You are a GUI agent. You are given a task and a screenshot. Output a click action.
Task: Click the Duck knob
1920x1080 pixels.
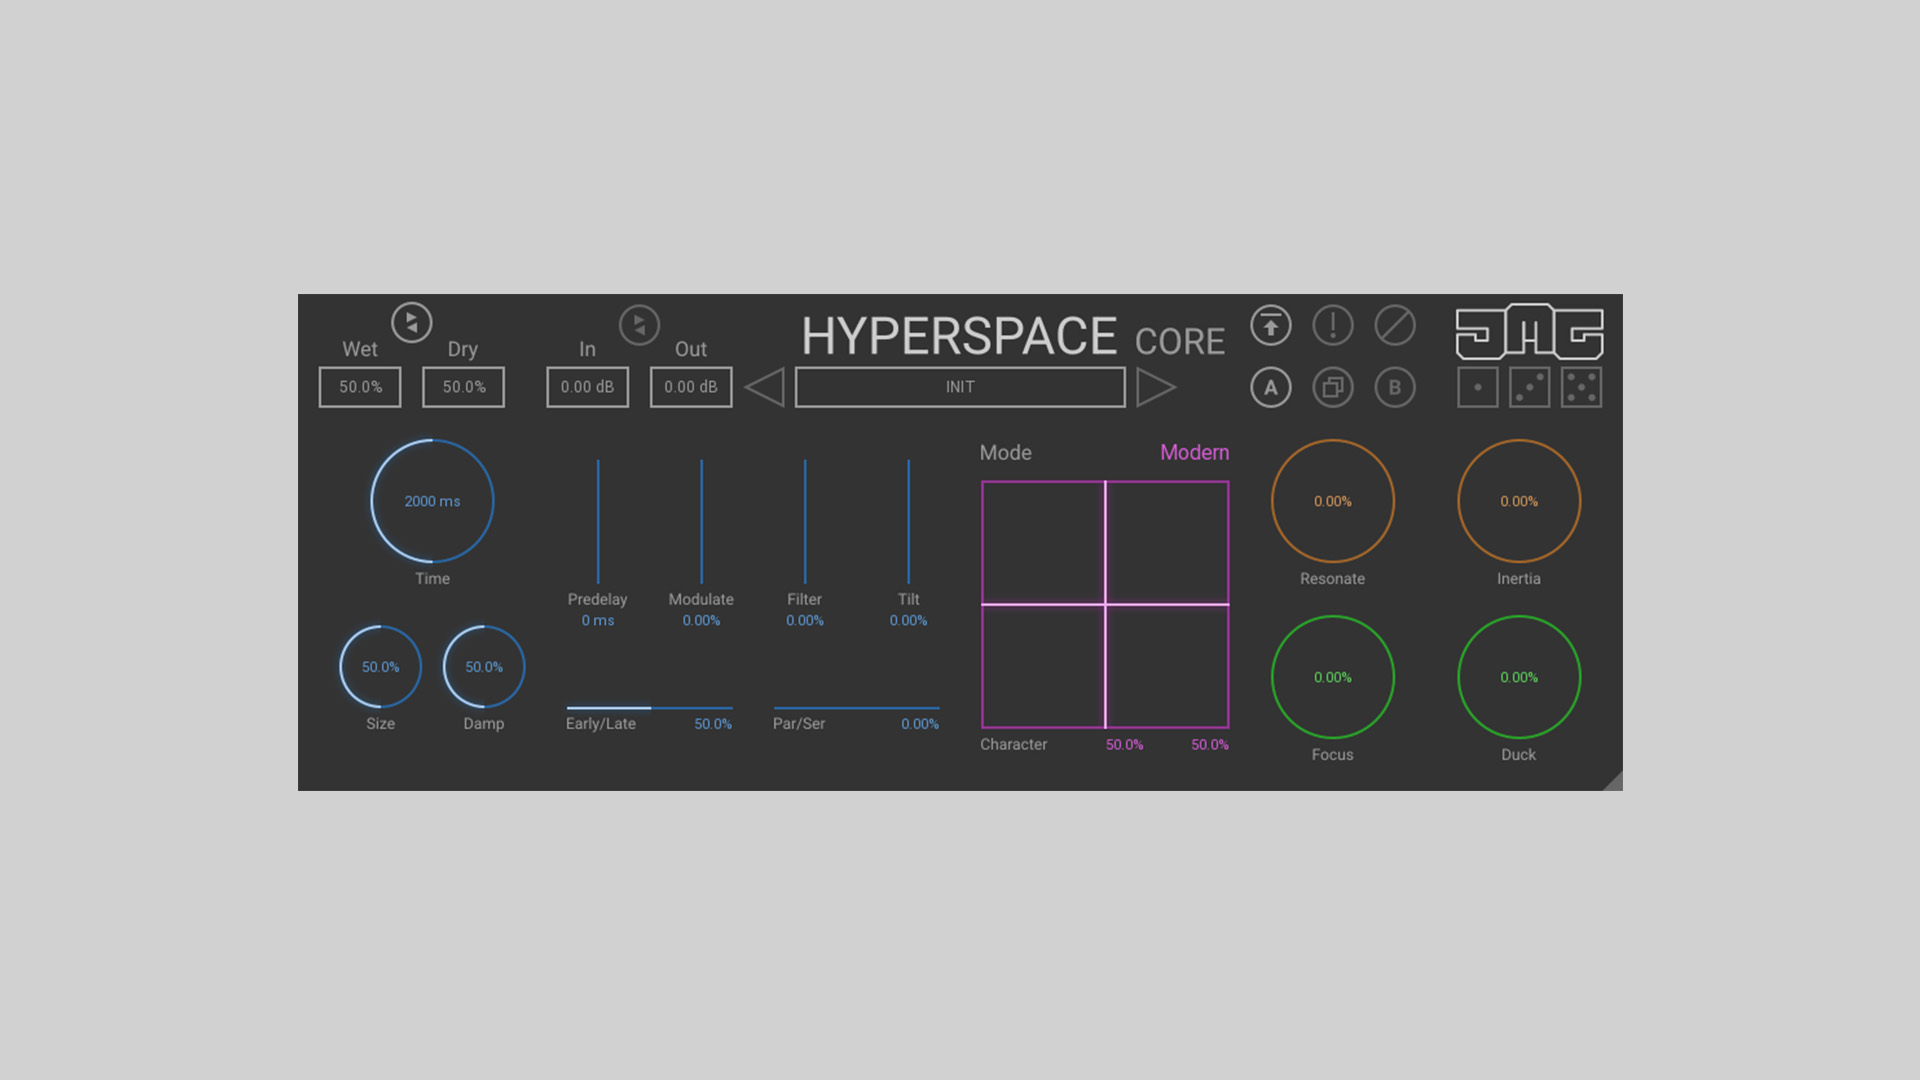(x=1519, y=677)
